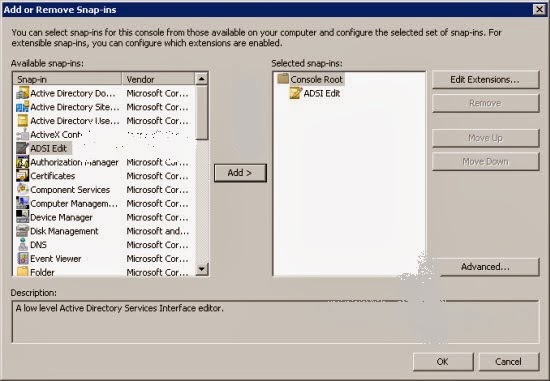Click the Active Directory Users snap-in icon
The width and height of the screenshot is (550, 381).
(x=23, y=121)
